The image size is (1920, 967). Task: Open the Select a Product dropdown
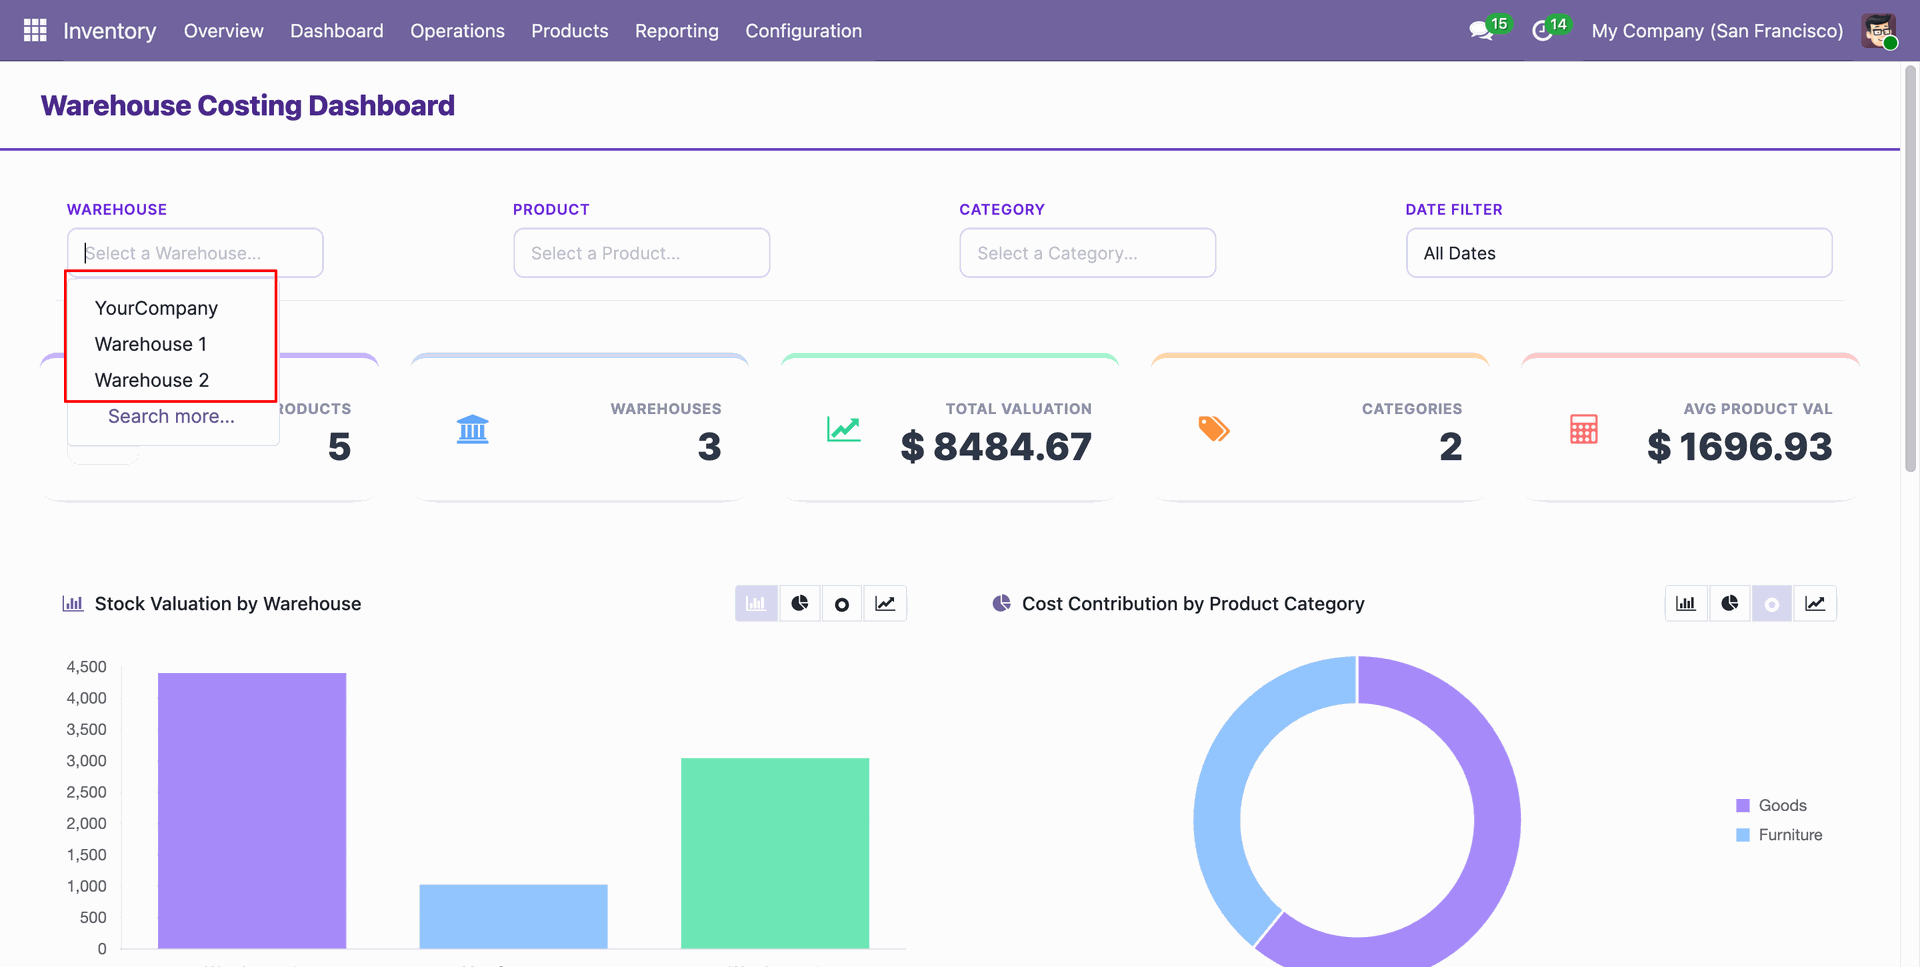tap(641, 253)
